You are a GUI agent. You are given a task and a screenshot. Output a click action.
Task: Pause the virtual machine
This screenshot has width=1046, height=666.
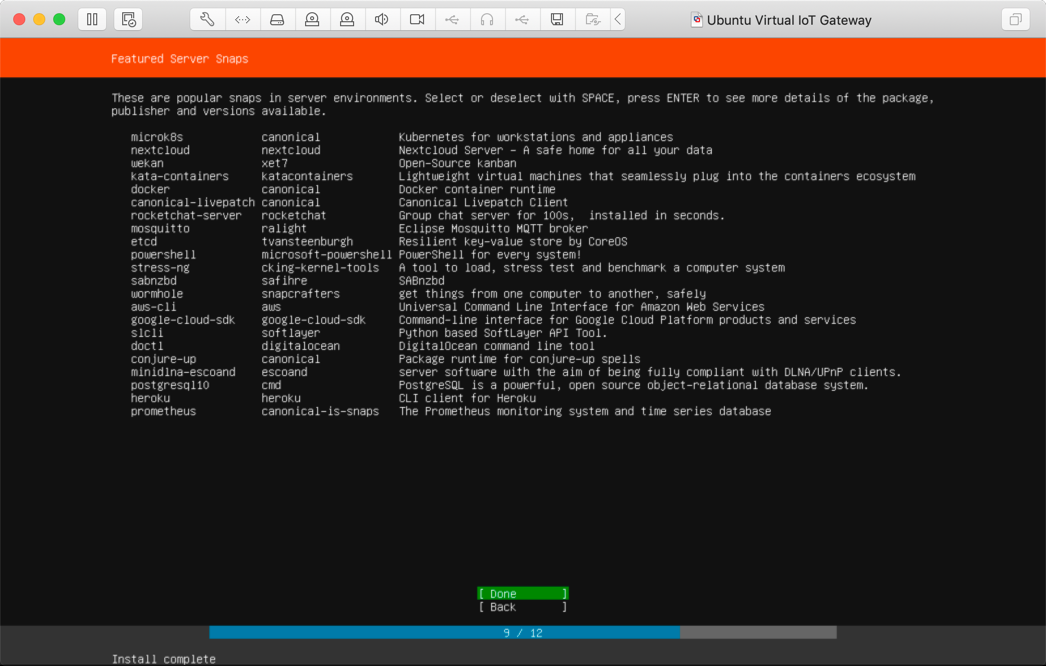[92, 19]
